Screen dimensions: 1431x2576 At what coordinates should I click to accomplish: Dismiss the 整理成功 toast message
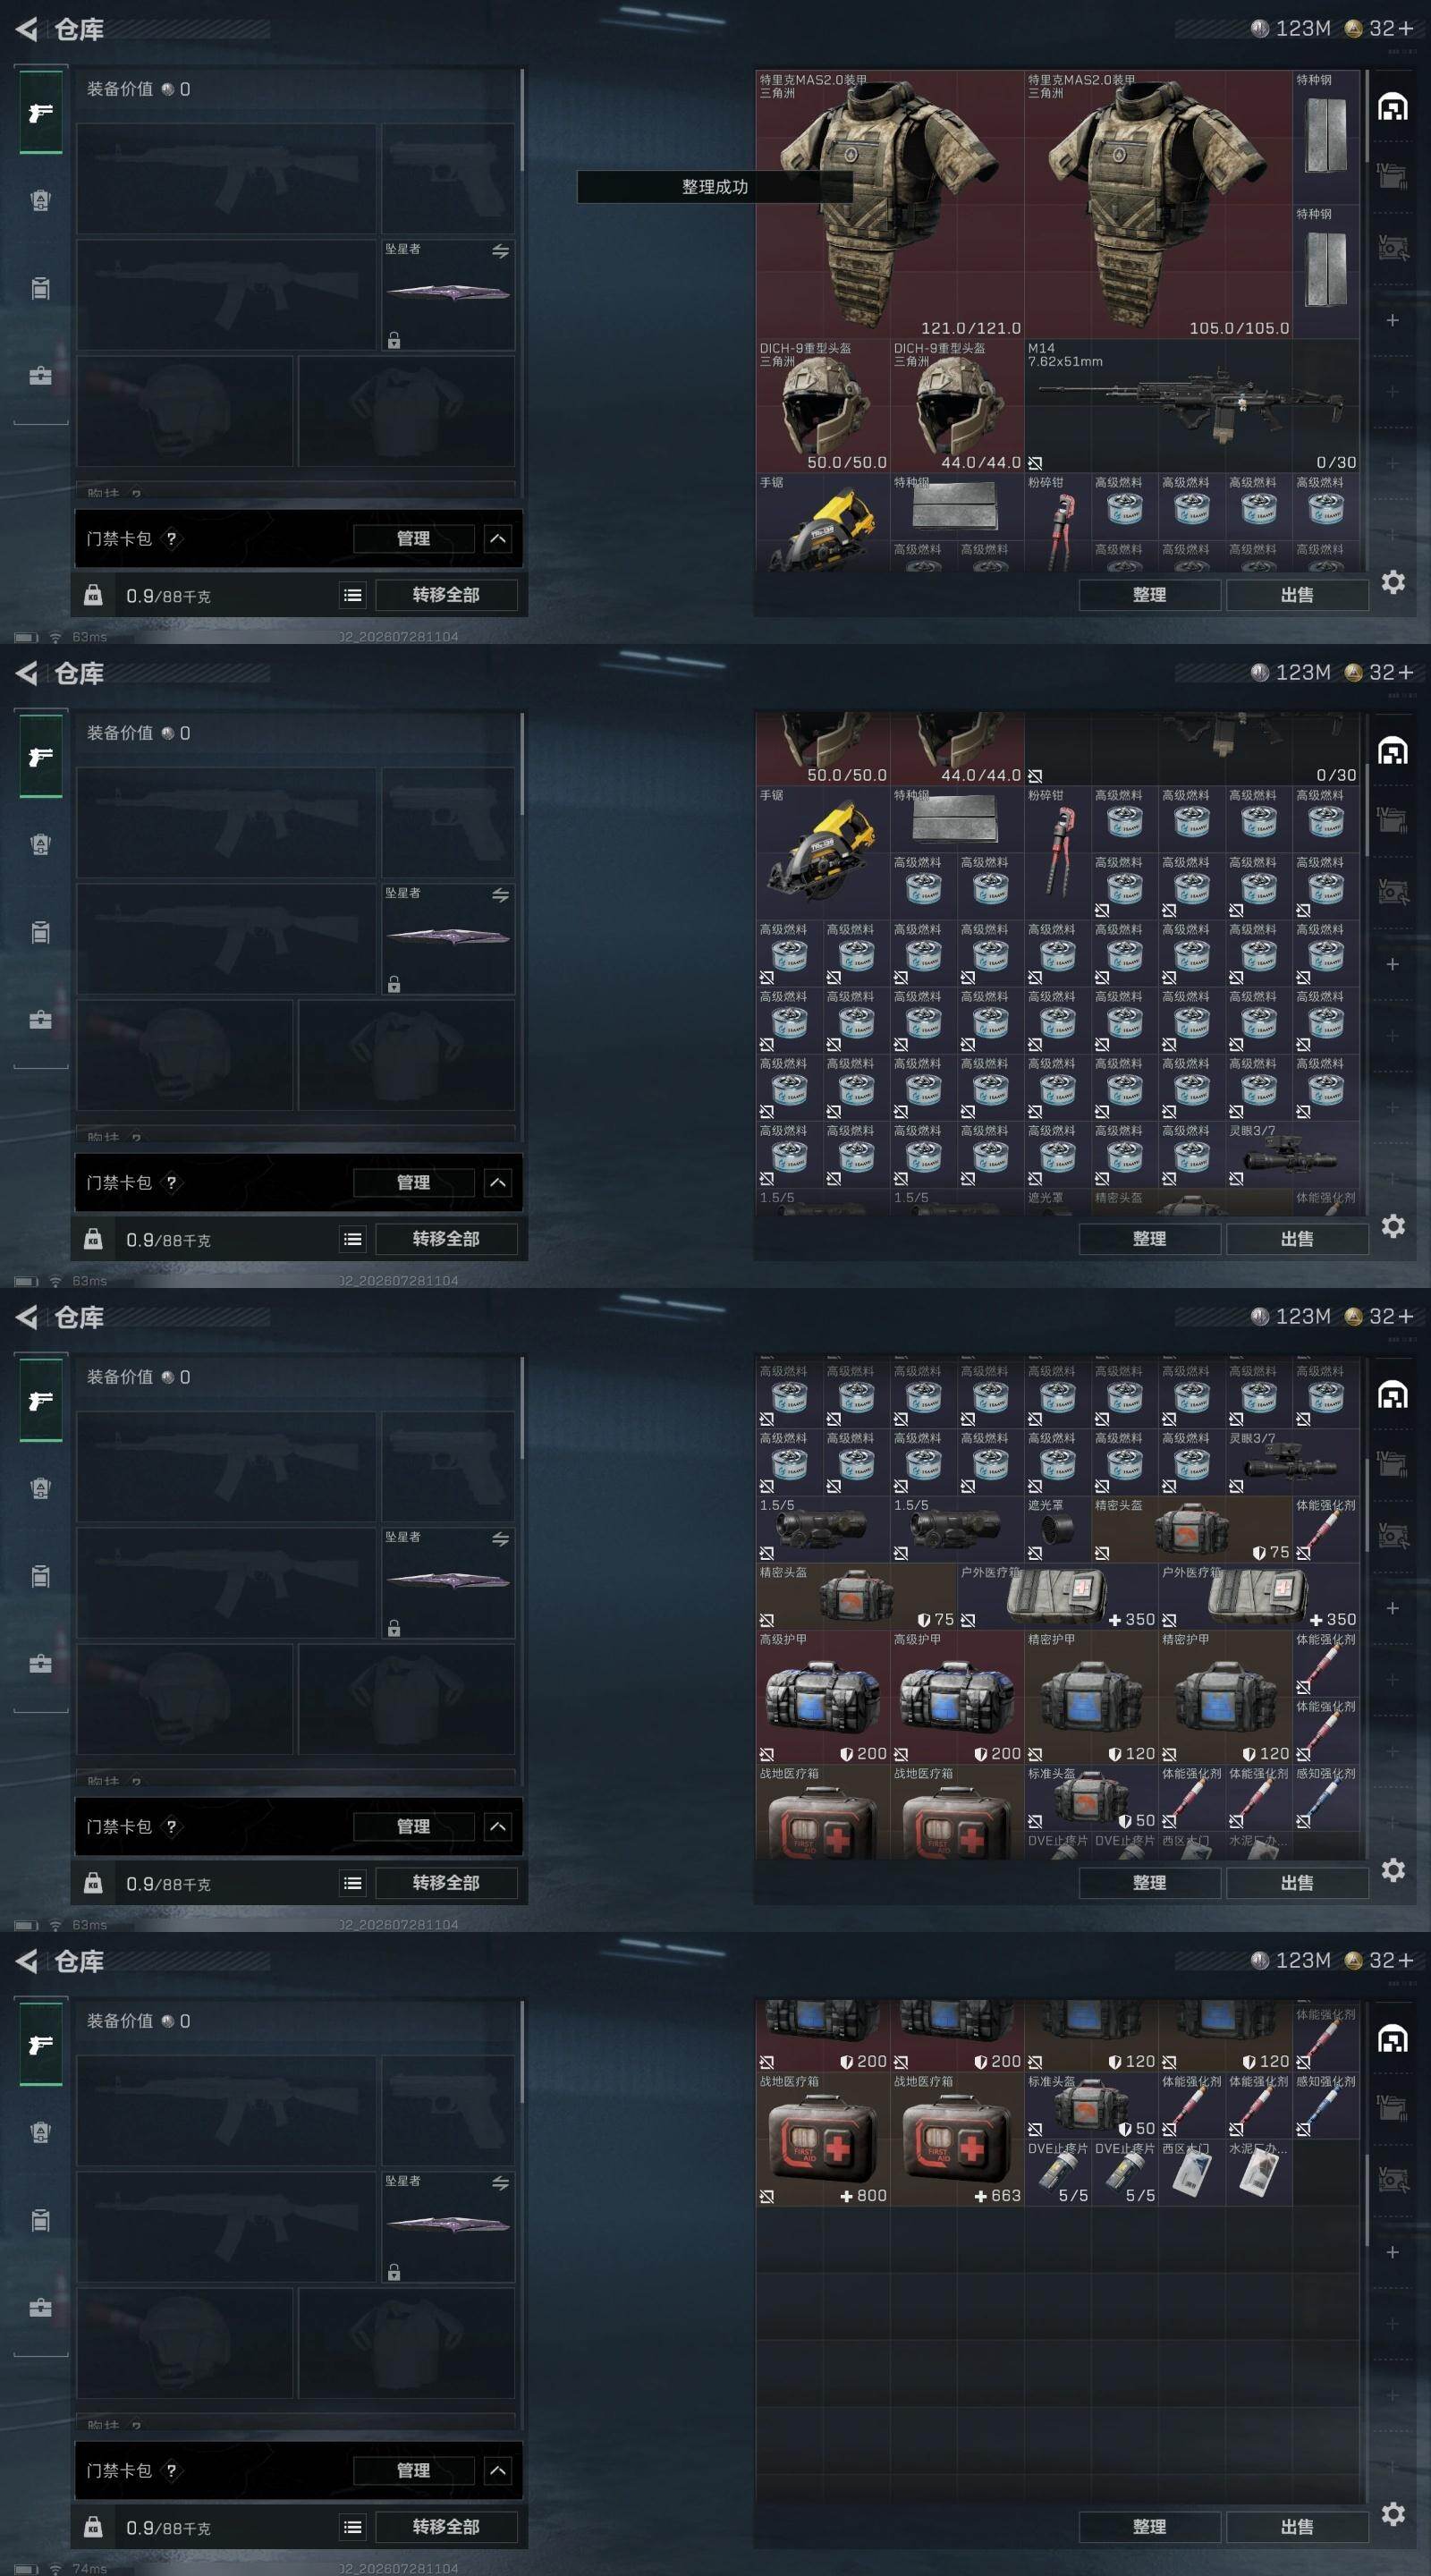pos(714,187)
